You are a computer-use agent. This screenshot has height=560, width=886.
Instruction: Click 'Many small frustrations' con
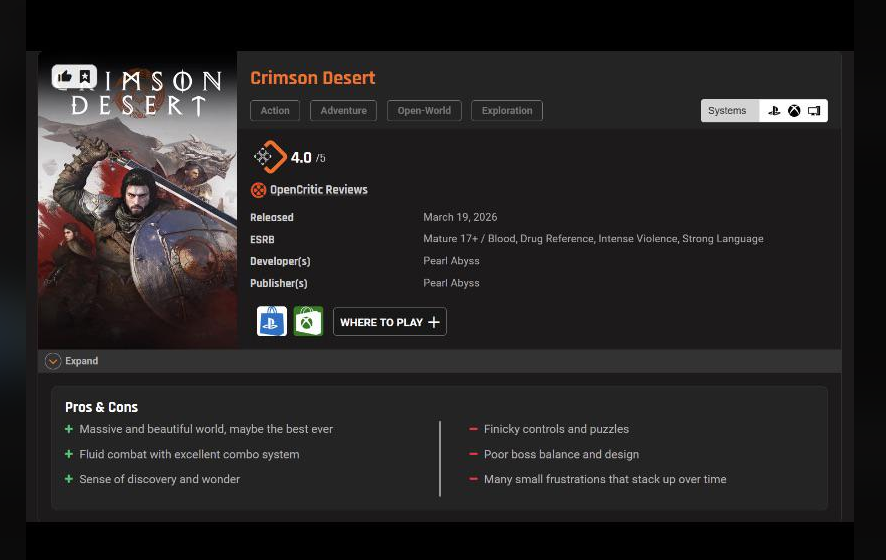[x=605, y=479]
